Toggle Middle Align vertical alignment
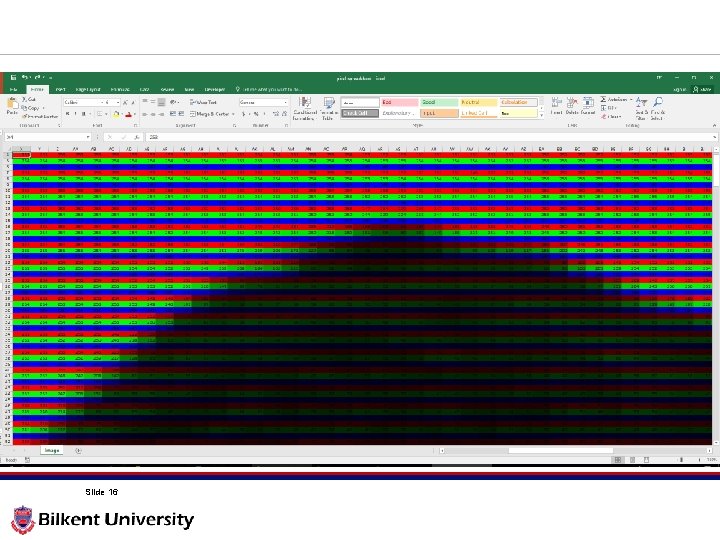 tap(153, 102)
